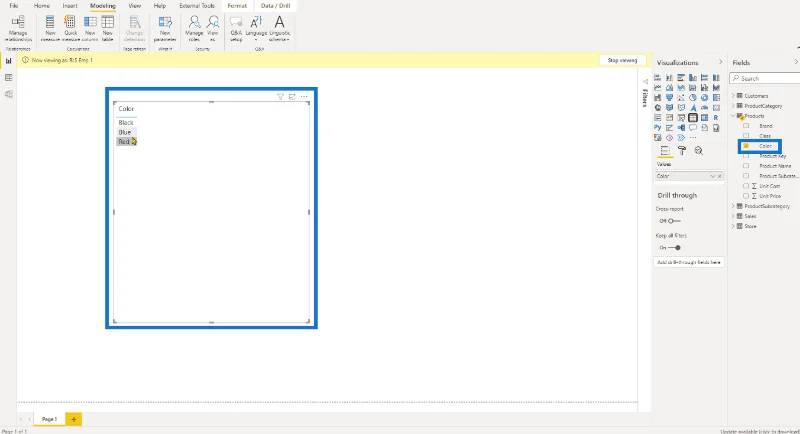800x434 pixels.
Task: Collapse the Visualizations pane chevron
Action: pos(720,62)
